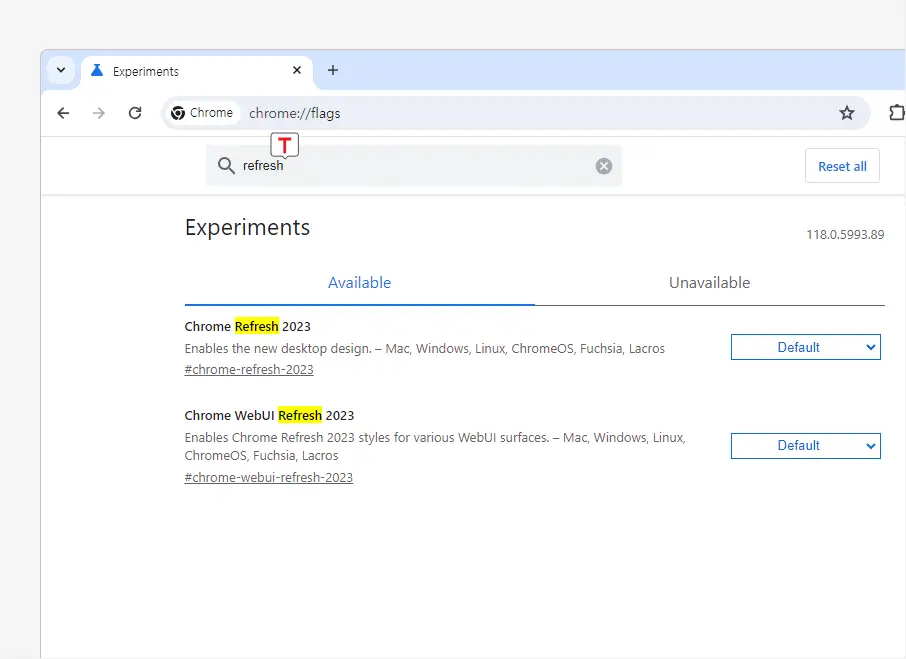Click the Experiments page heading
This screenshot has height=659, width=906.
click(x=247, y=227)
